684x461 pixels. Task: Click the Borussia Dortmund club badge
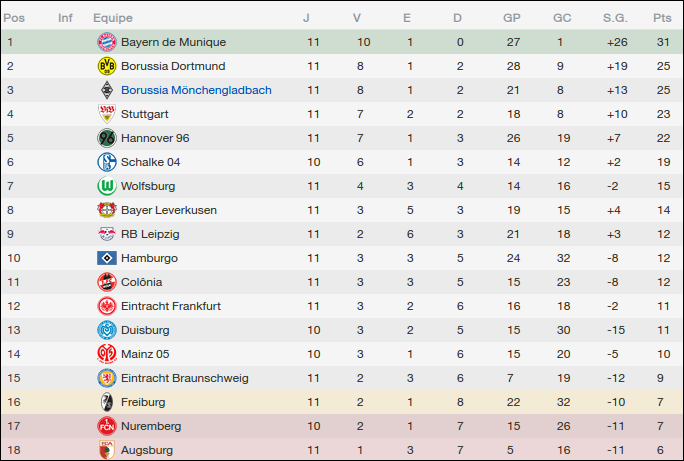click(x=106, y=66)
